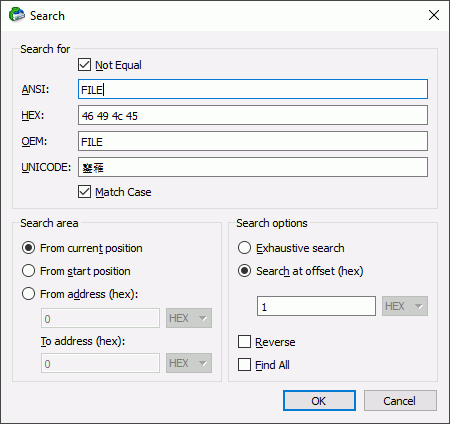Click the Cancel button
The height and width of the screenshot is (424, 450).
[x=400, y=400]
